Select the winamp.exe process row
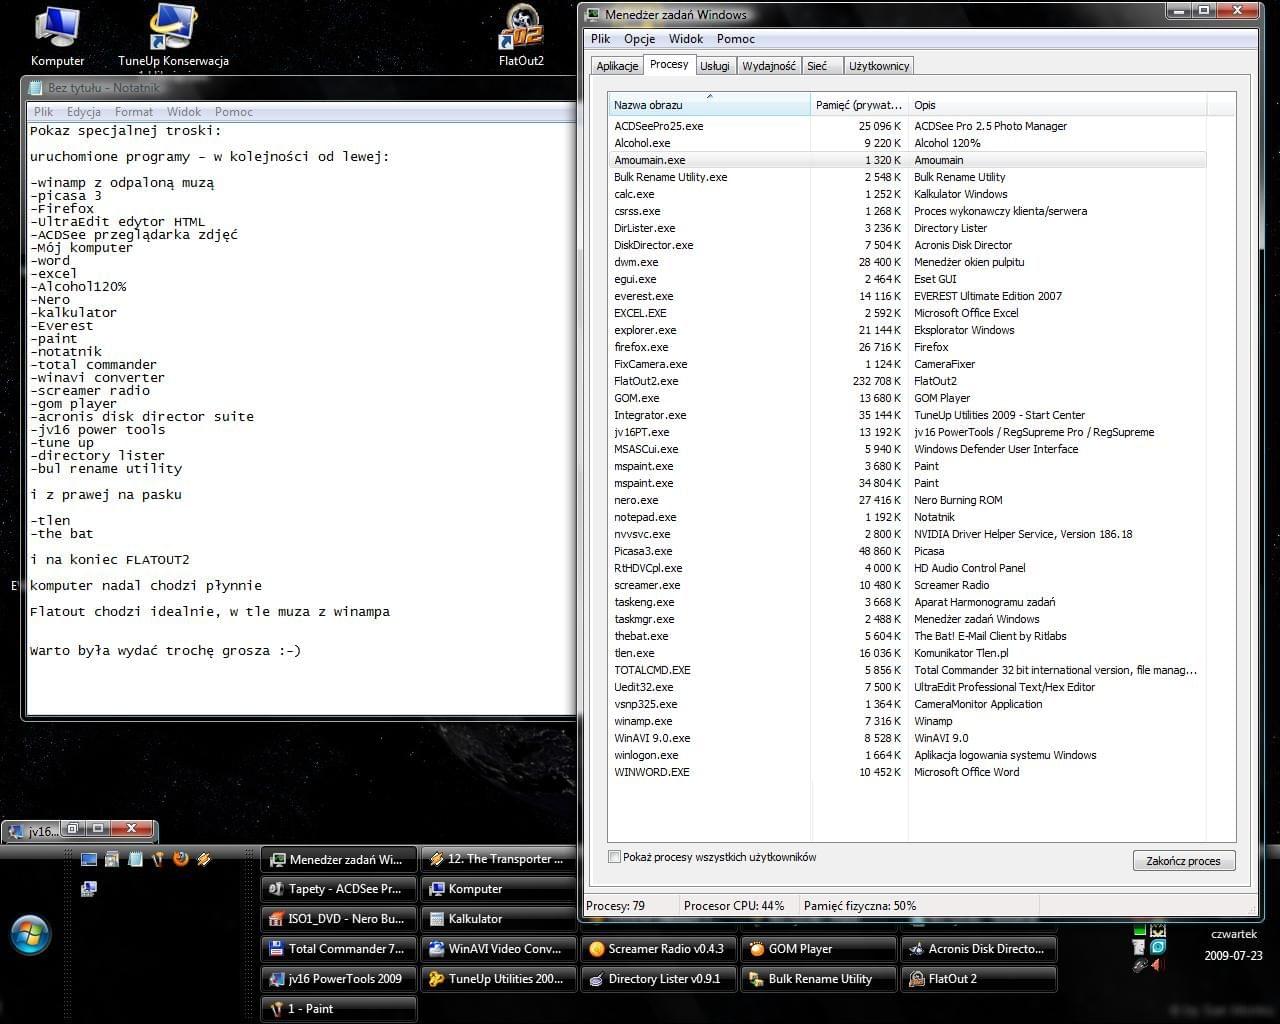Image resolution: width=1280 pixels, height=1024 pixels. (907, 721)
